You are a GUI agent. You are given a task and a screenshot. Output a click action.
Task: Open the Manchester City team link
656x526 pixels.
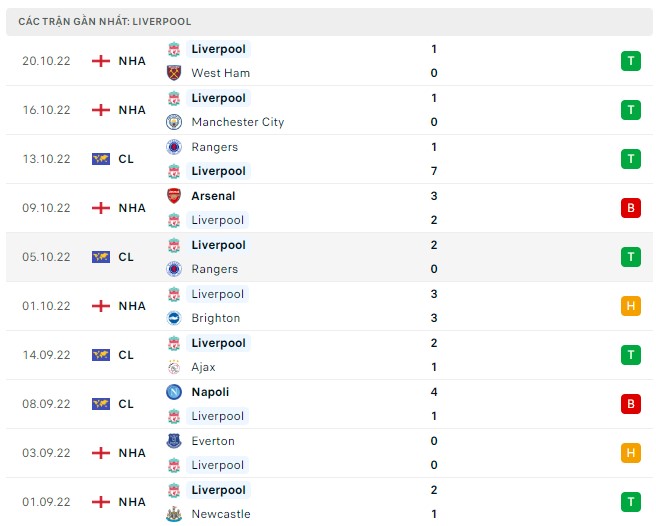tap(238, 122)
